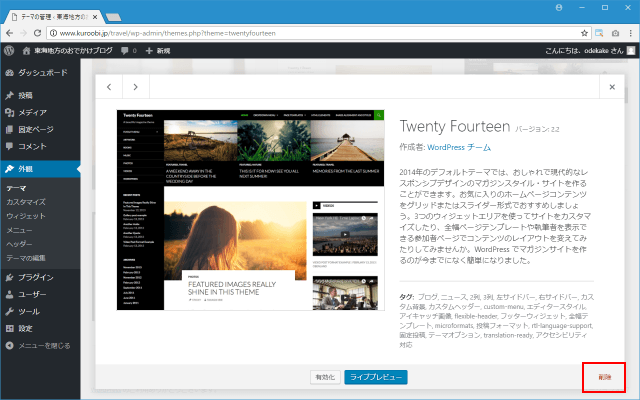Close the theme details overlay
This screenshot has width=640, height=400.
612,87
